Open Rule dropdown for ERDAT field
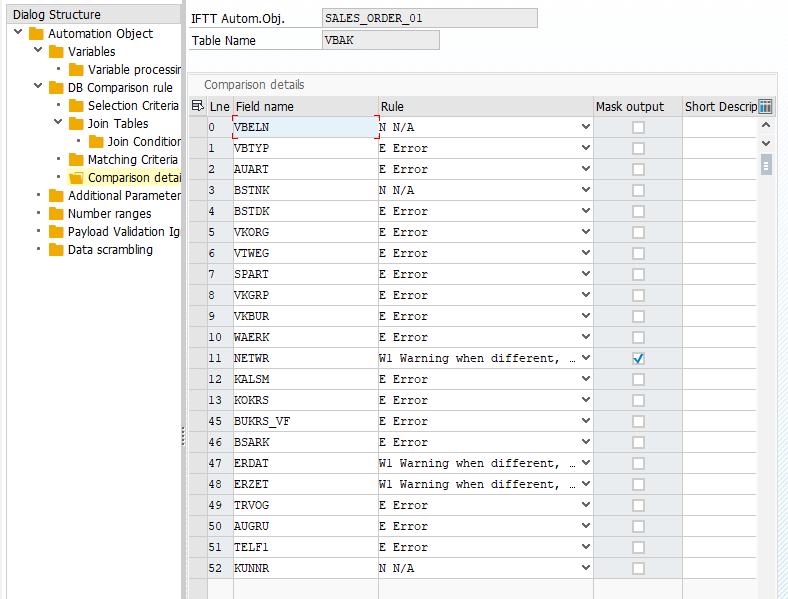 tap(585, 463)
